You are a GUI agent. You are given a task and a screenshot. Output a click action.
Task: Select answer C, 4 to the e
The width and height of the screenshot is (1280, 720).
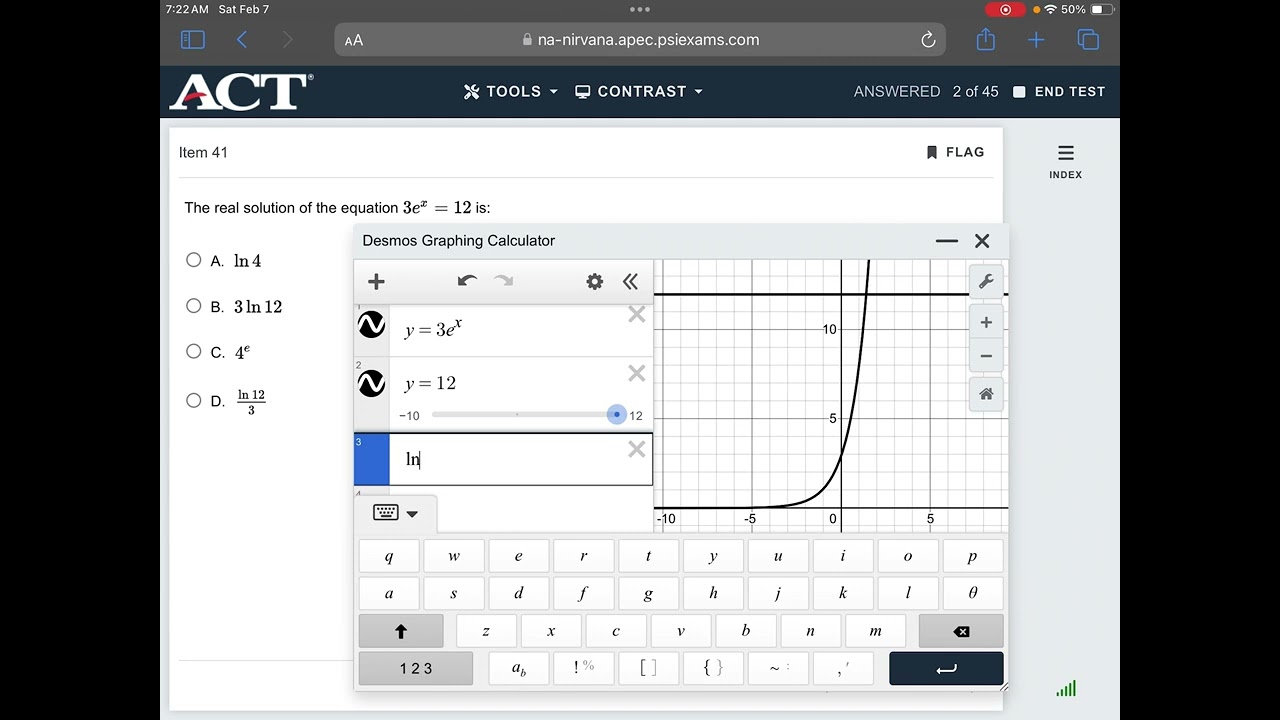point(194,351)
